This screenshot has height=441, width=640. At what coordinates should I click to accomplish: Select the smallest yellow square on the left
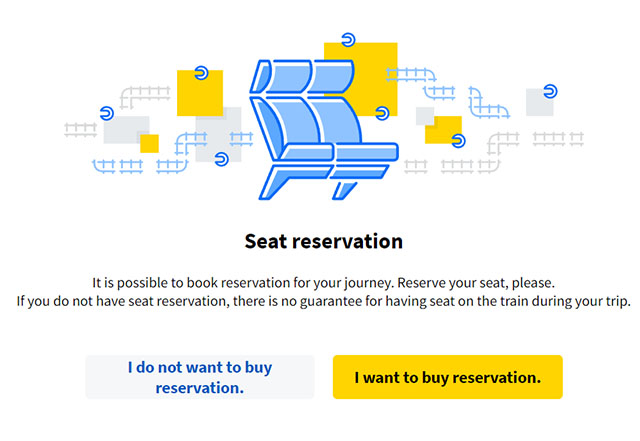click(149, 144)
